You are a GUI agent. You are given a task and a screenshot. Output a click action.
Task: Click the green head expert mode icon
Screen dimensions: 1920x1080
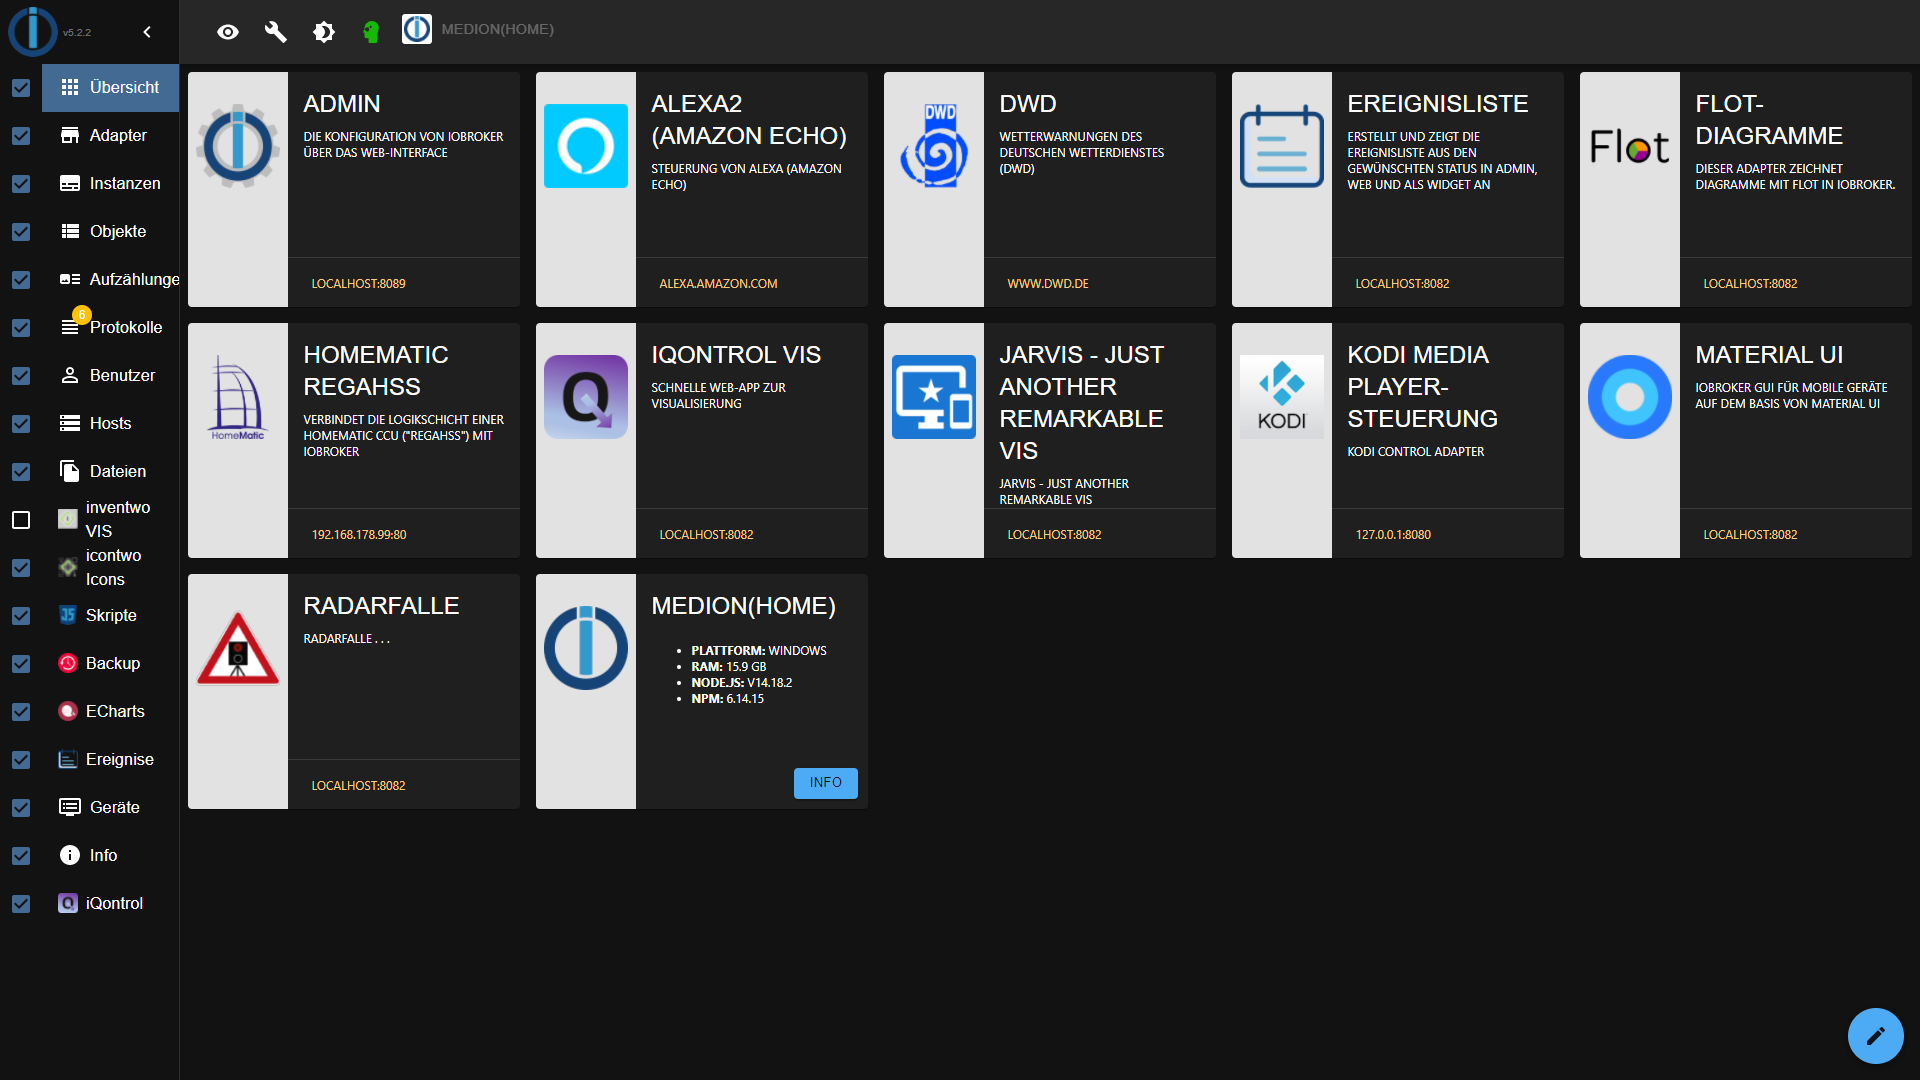371,32
